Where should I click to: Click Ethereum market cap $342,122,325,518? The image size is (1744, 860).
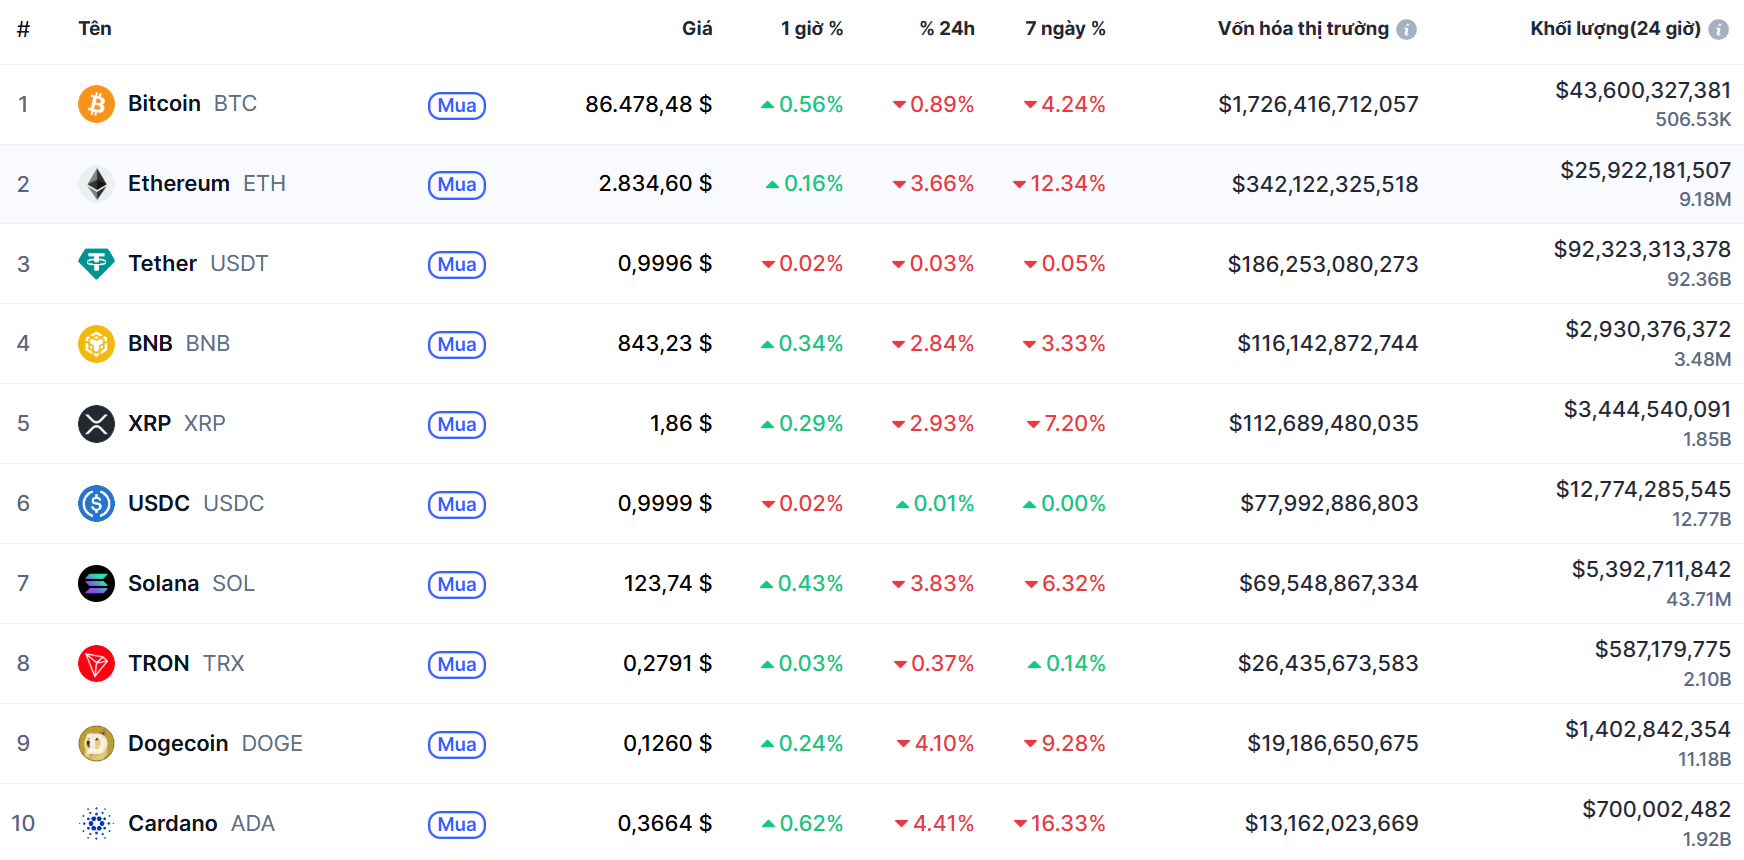click(1325, 184)
